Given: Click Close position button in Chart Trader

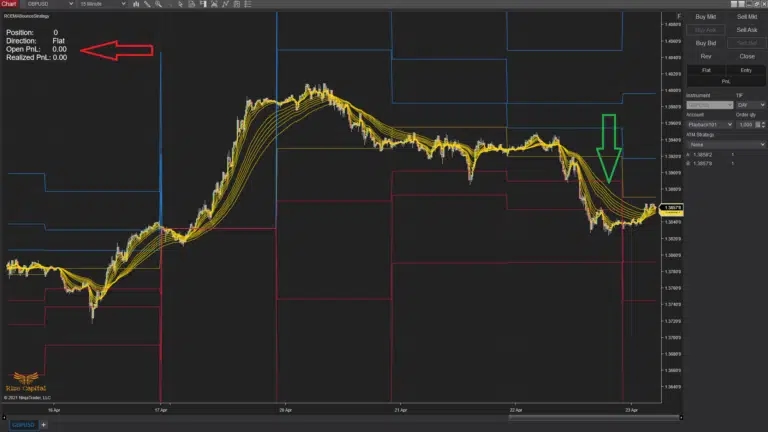Looking at the screenshot, I should click(x=746, y=56).
